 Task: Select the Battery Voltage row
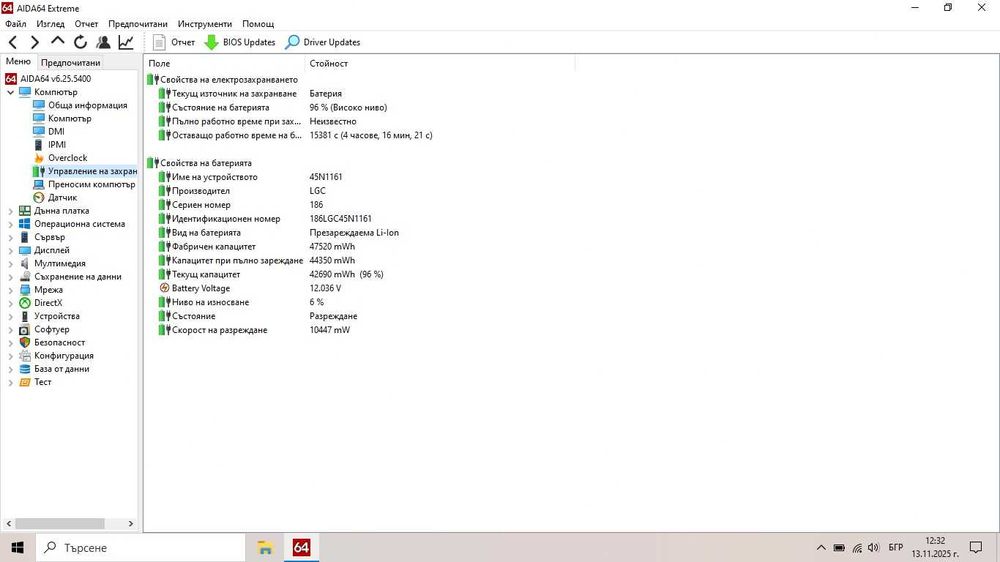(251, 288)
